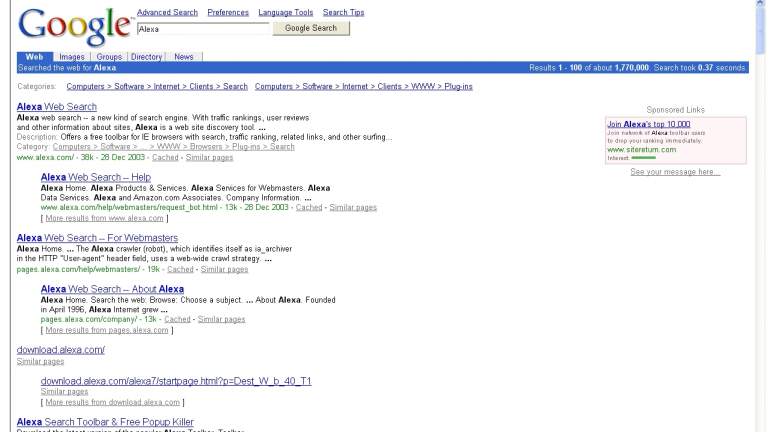Show more results from pages.alexa.com

pos(107,330)
